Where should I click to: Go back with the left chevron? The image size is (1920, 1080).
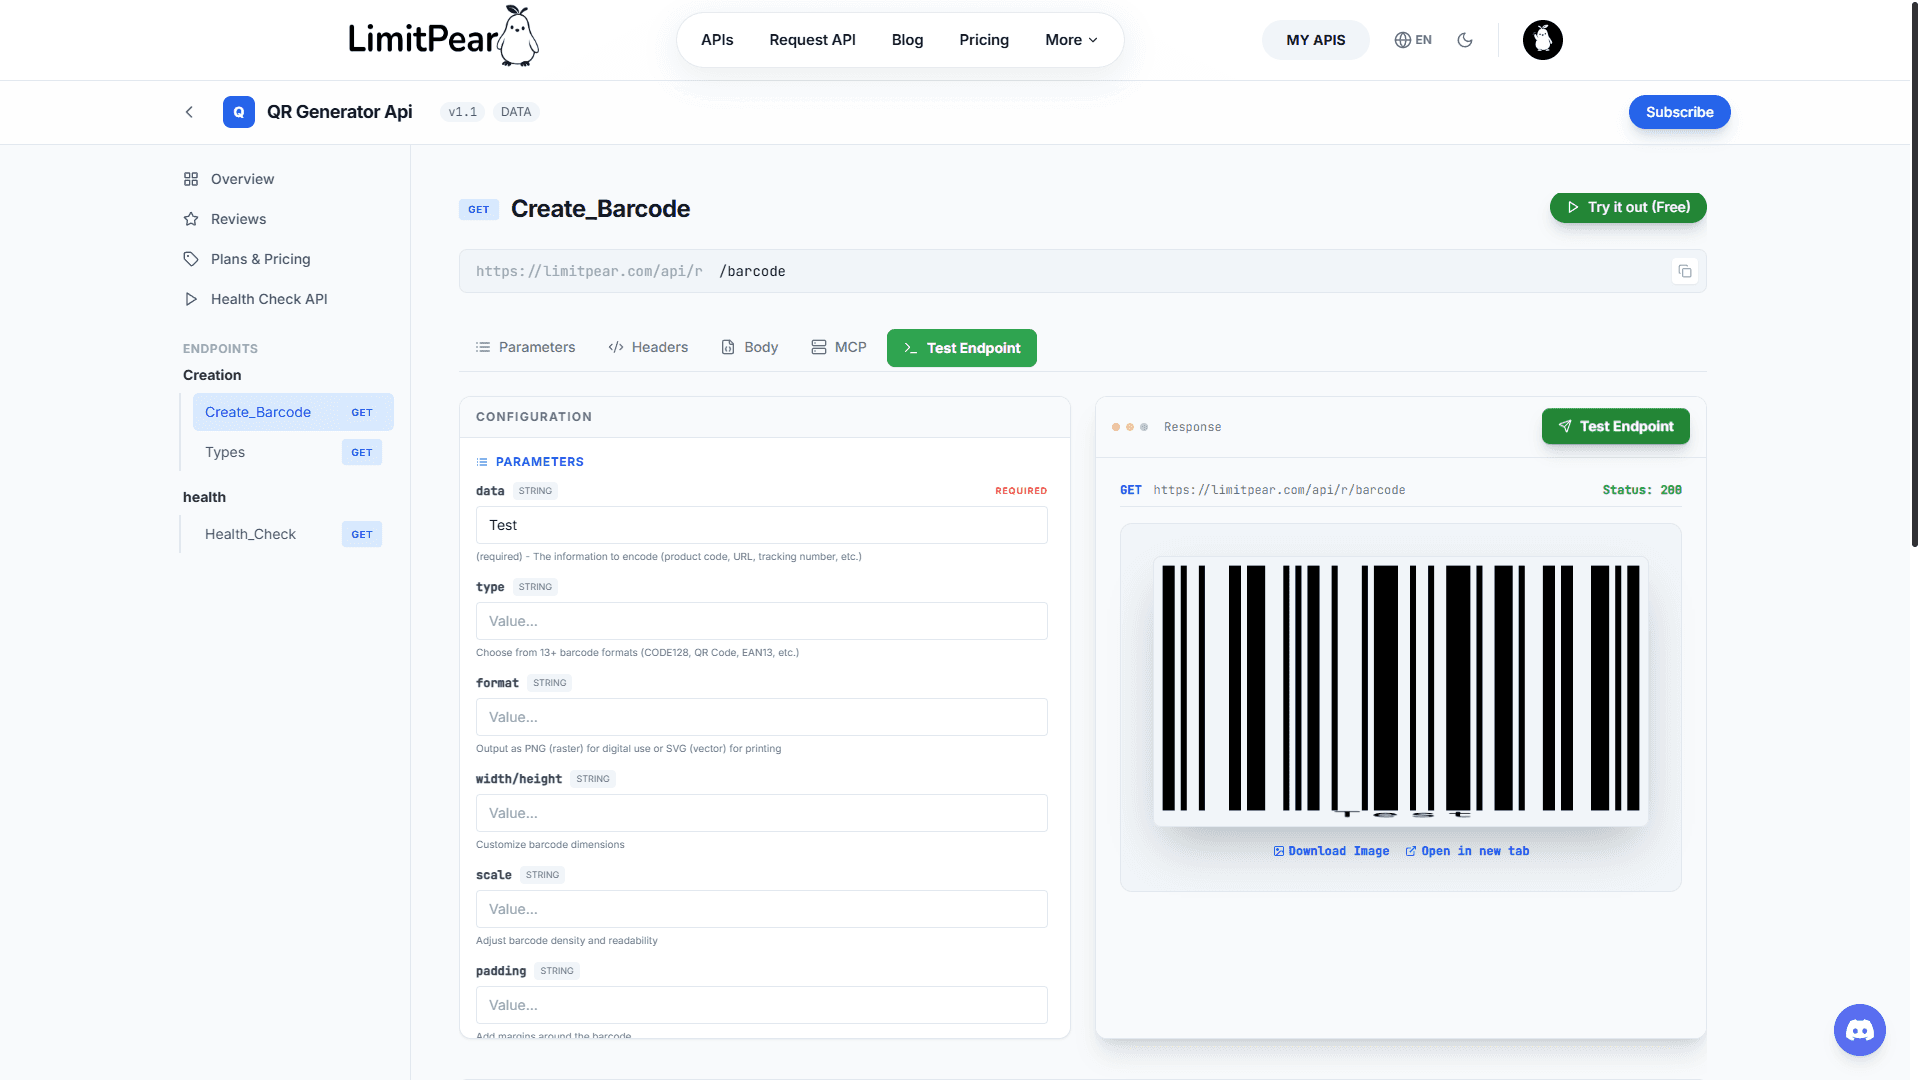[189, 112]
